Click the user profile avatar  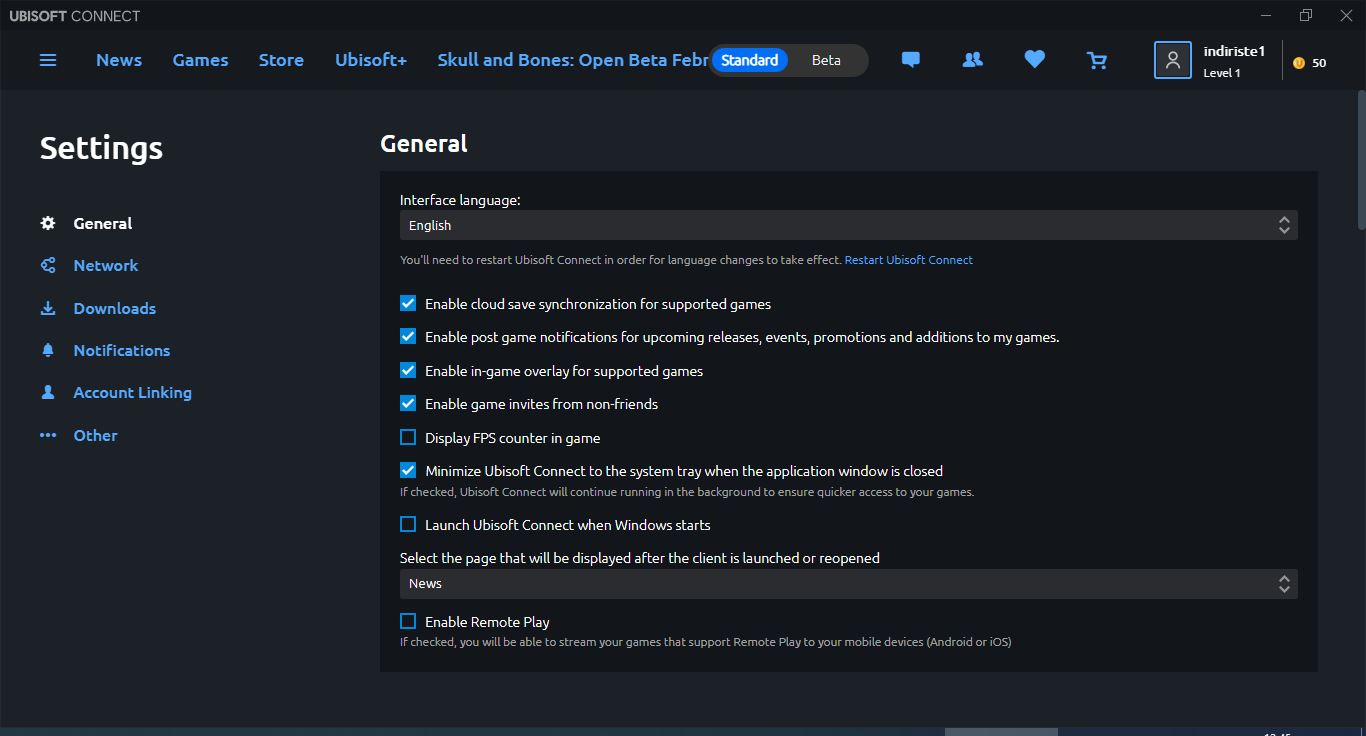(1173, 60)
